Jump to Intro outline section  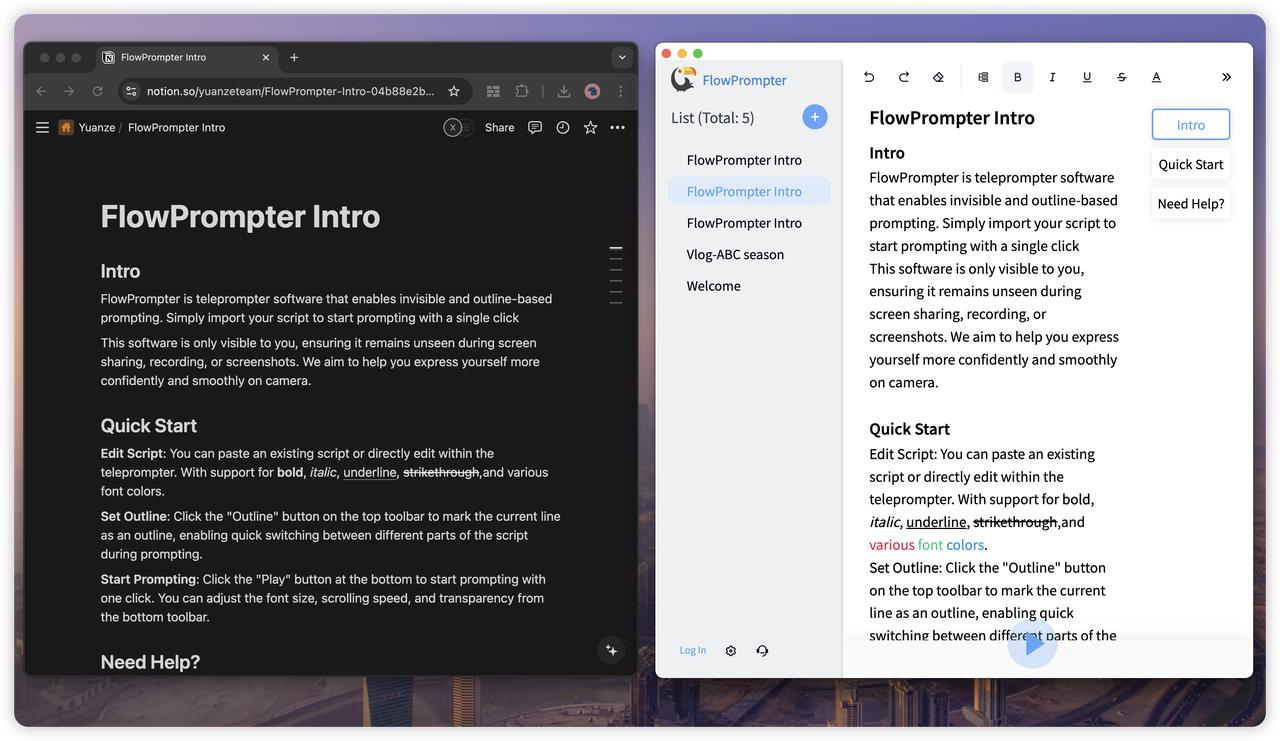[1191, 125]
